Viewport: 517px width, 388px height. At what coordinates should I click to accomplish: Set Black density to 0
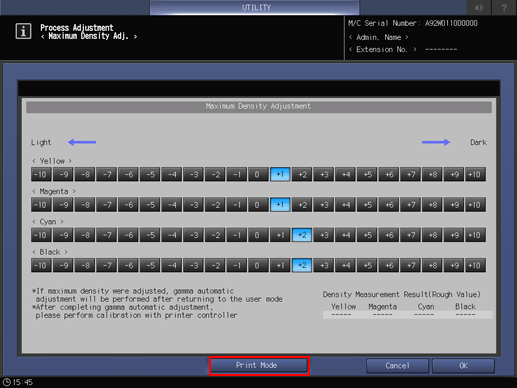(x=258, y=265)
